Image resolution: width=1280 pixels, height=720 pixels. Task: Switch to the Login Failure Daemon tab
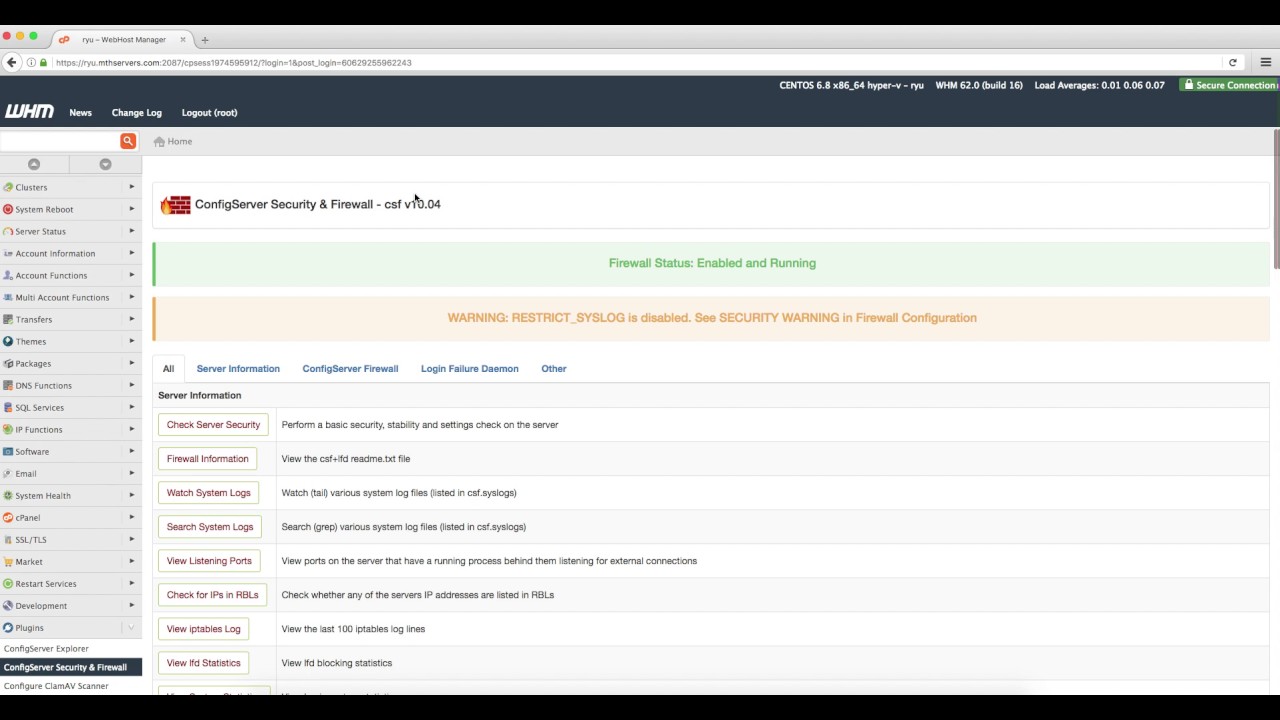point(469,368)
